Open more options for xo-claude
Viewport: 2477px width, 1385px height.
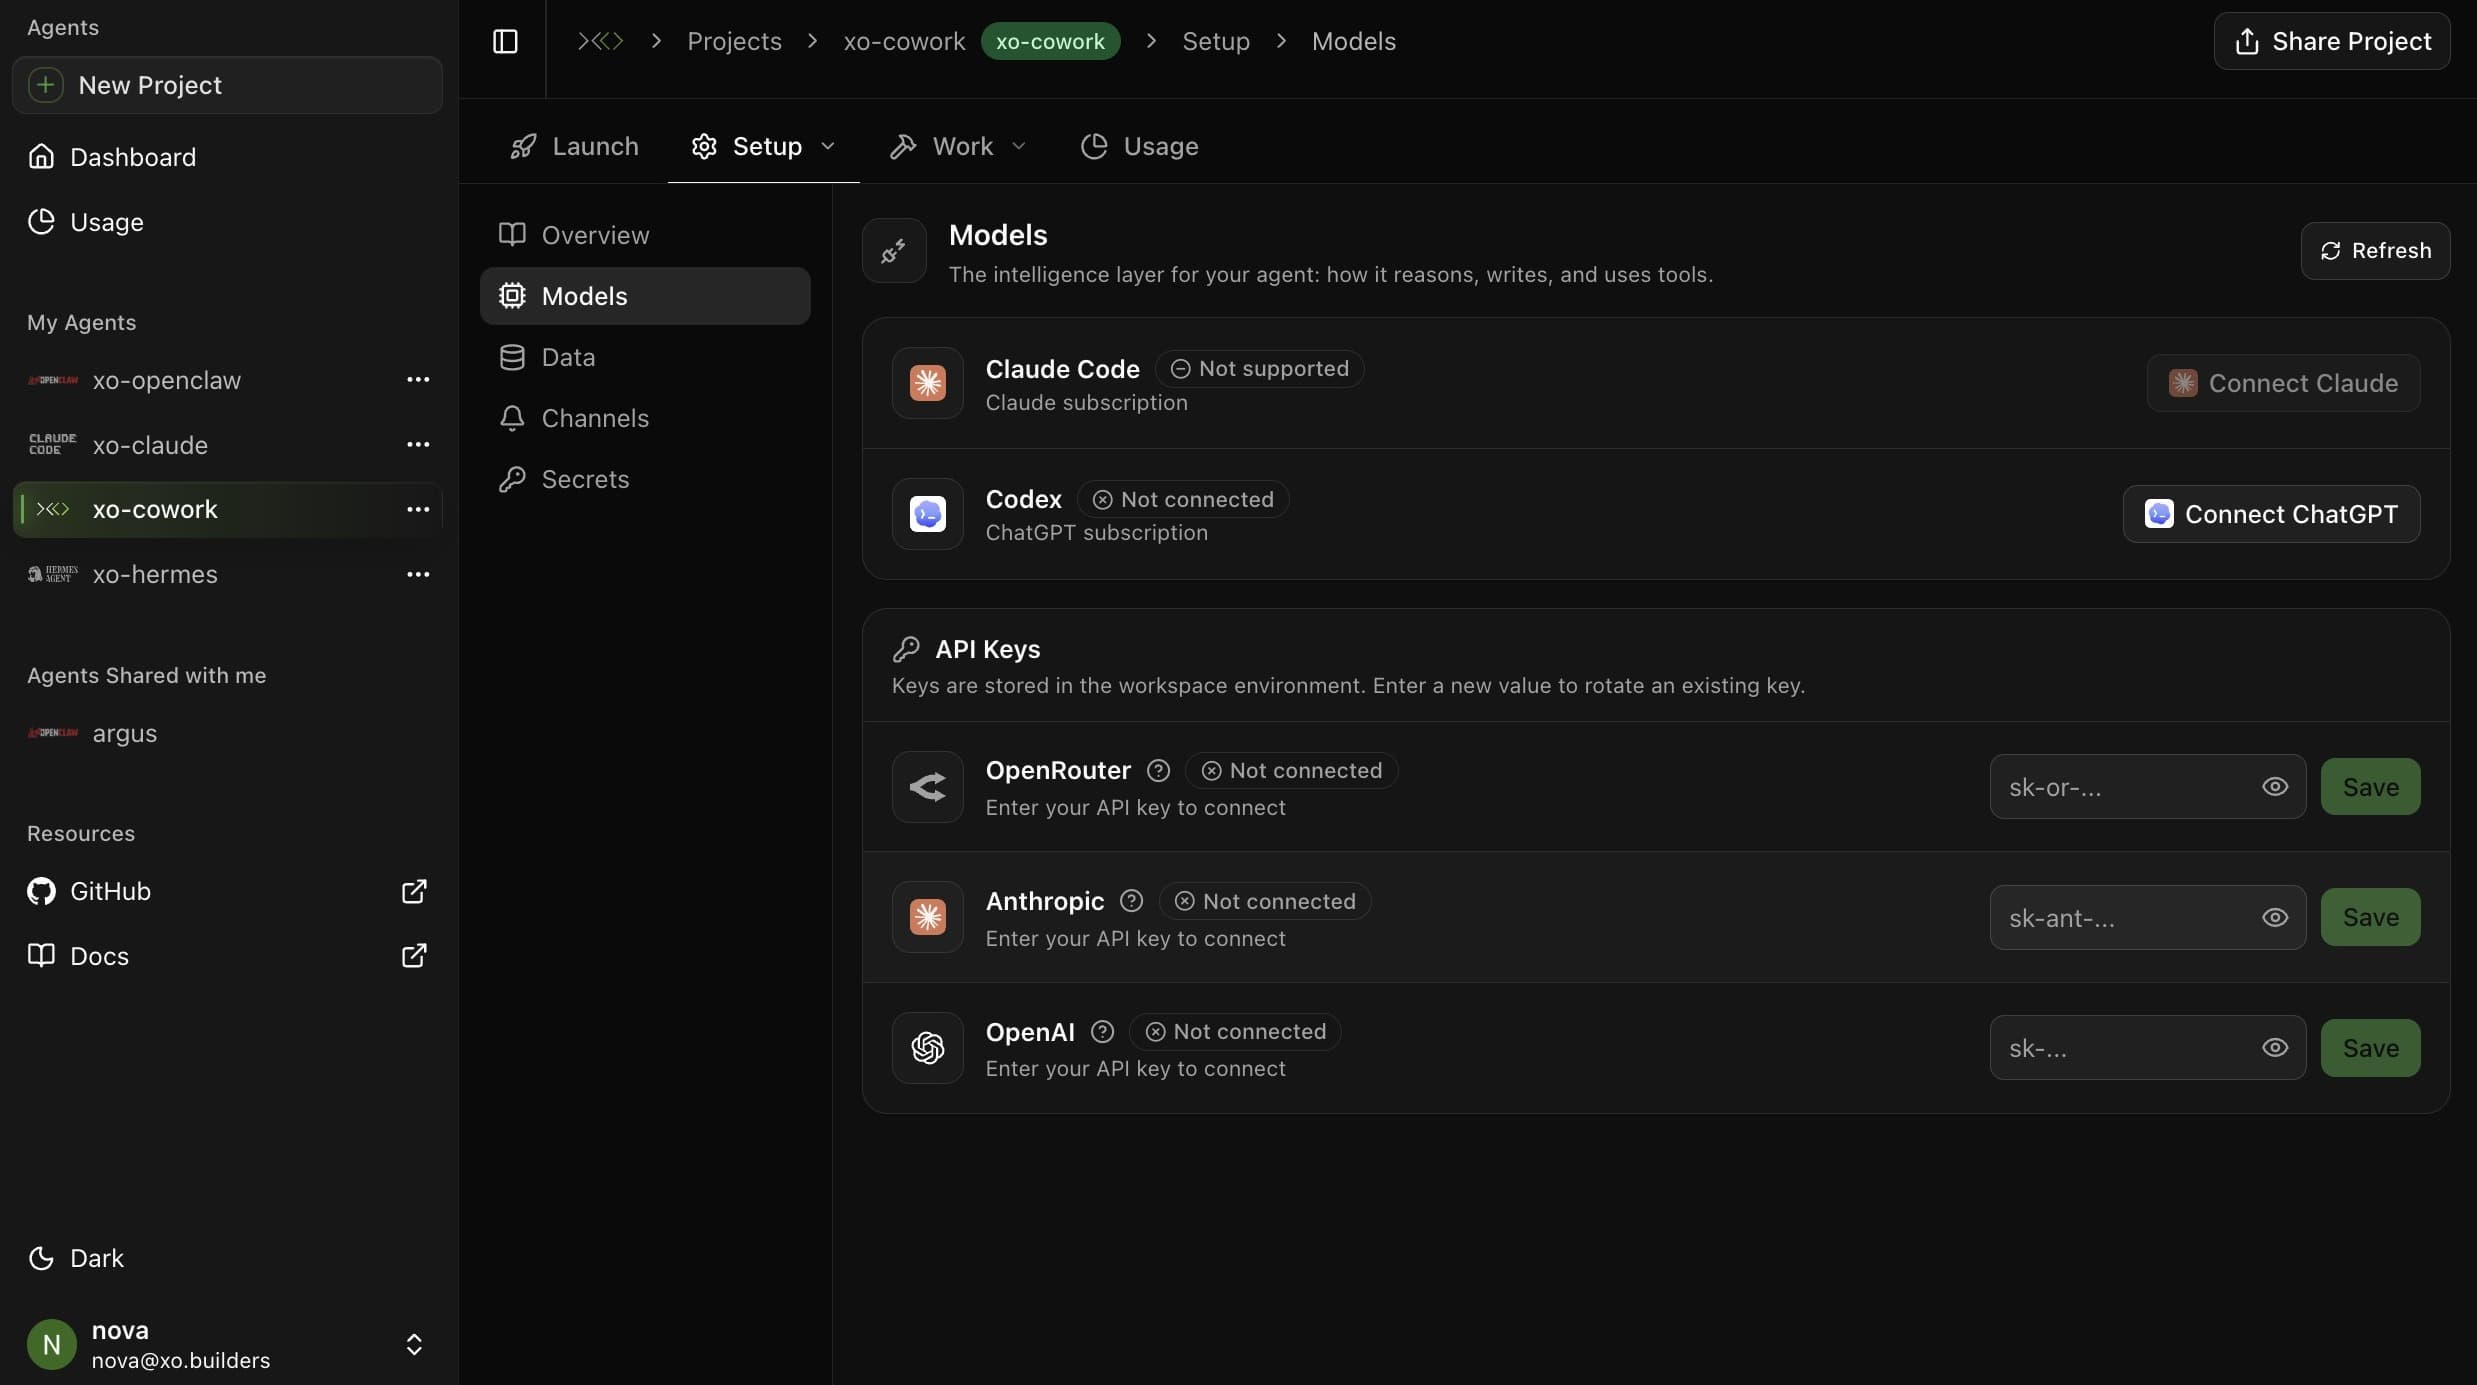(418, 445)
